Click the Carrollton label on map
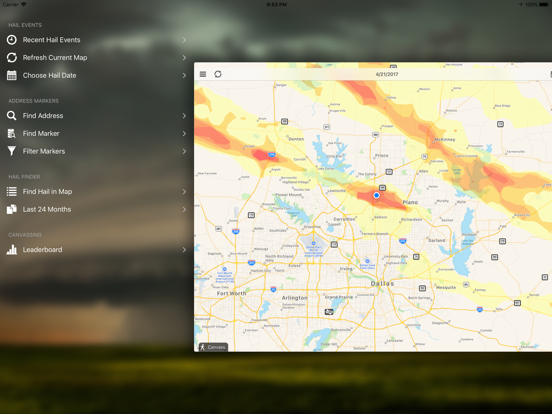 point(344,219)
